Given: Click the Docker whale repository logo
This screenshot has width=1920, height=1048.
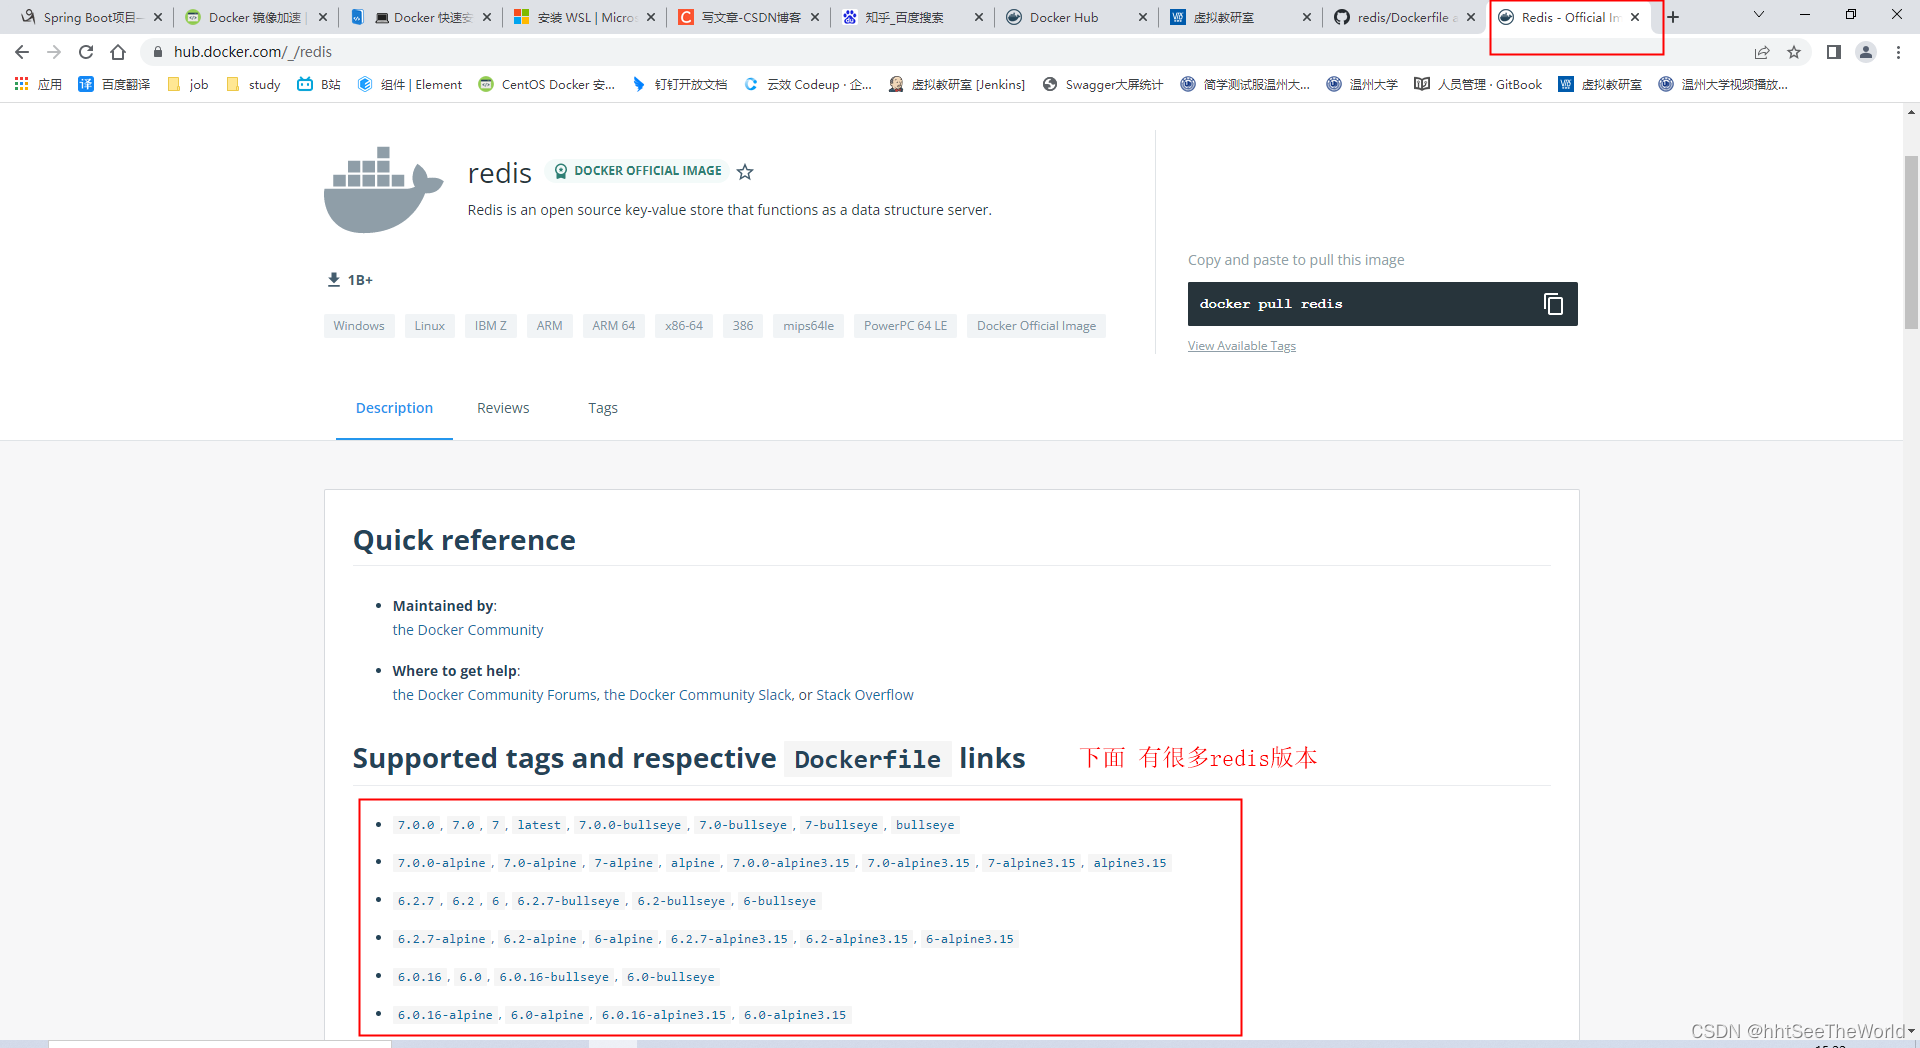Looking at the screenshot, I should pos(383,190).
